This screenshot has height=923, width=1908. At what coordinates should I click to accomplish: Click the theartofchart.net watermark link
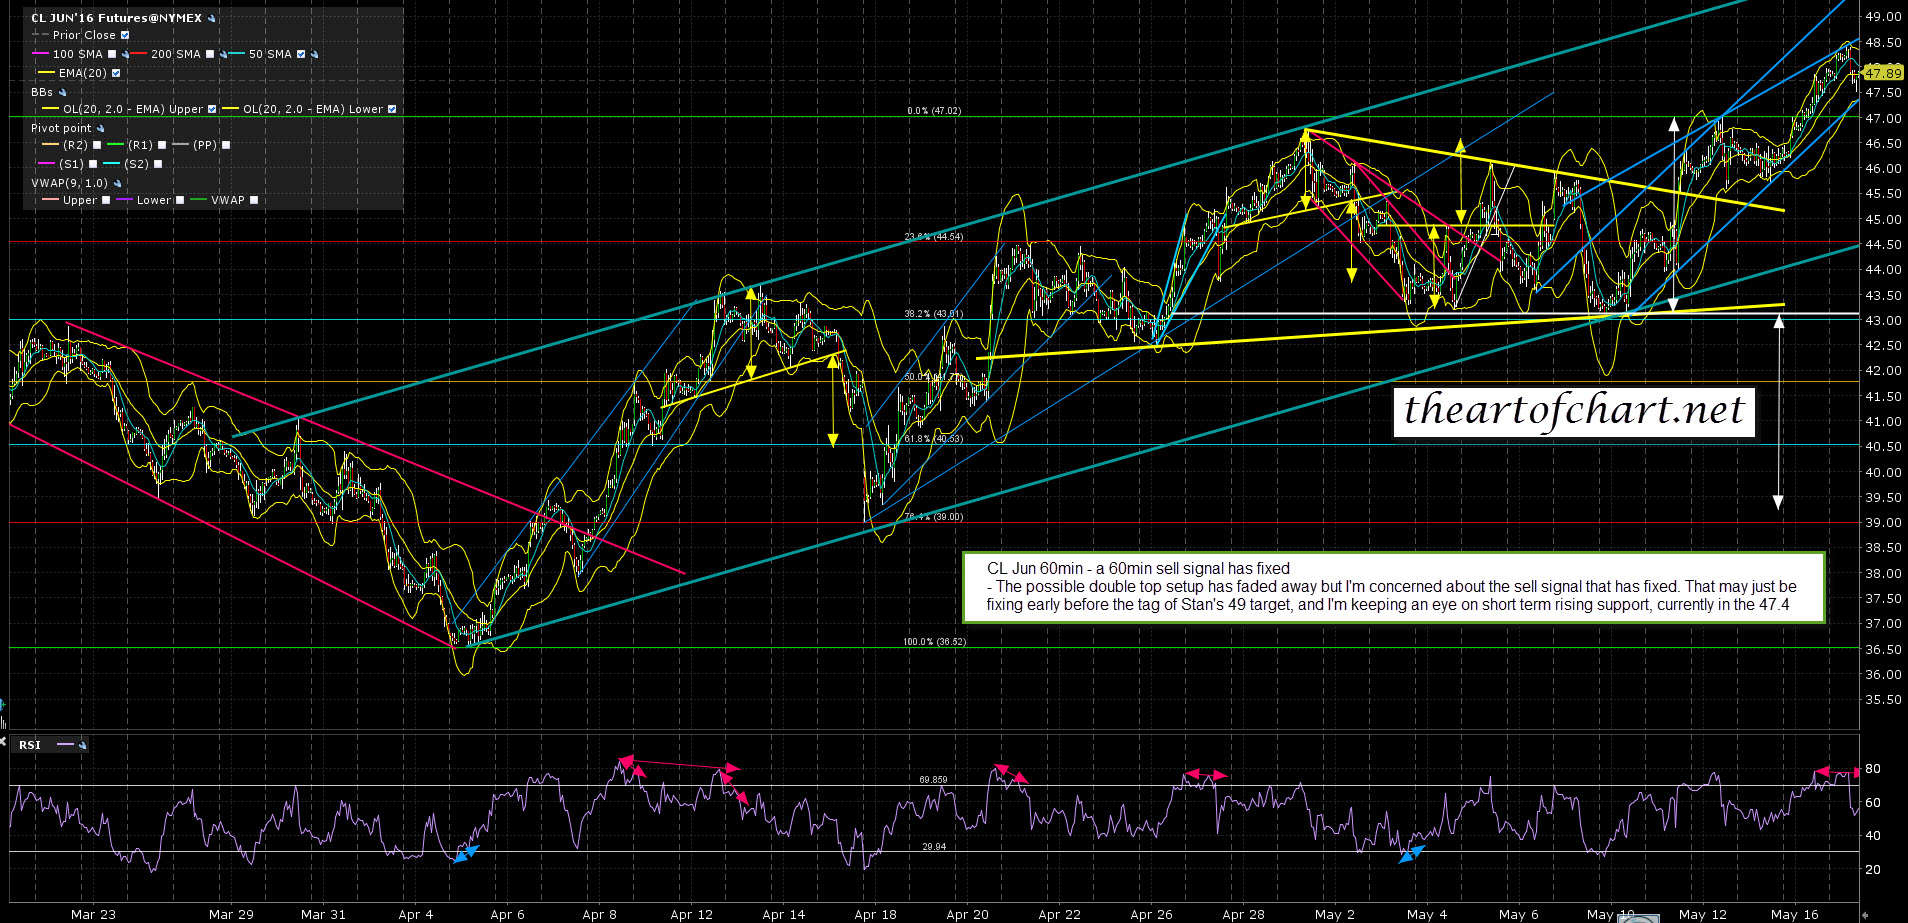(x=1574, y=411)
